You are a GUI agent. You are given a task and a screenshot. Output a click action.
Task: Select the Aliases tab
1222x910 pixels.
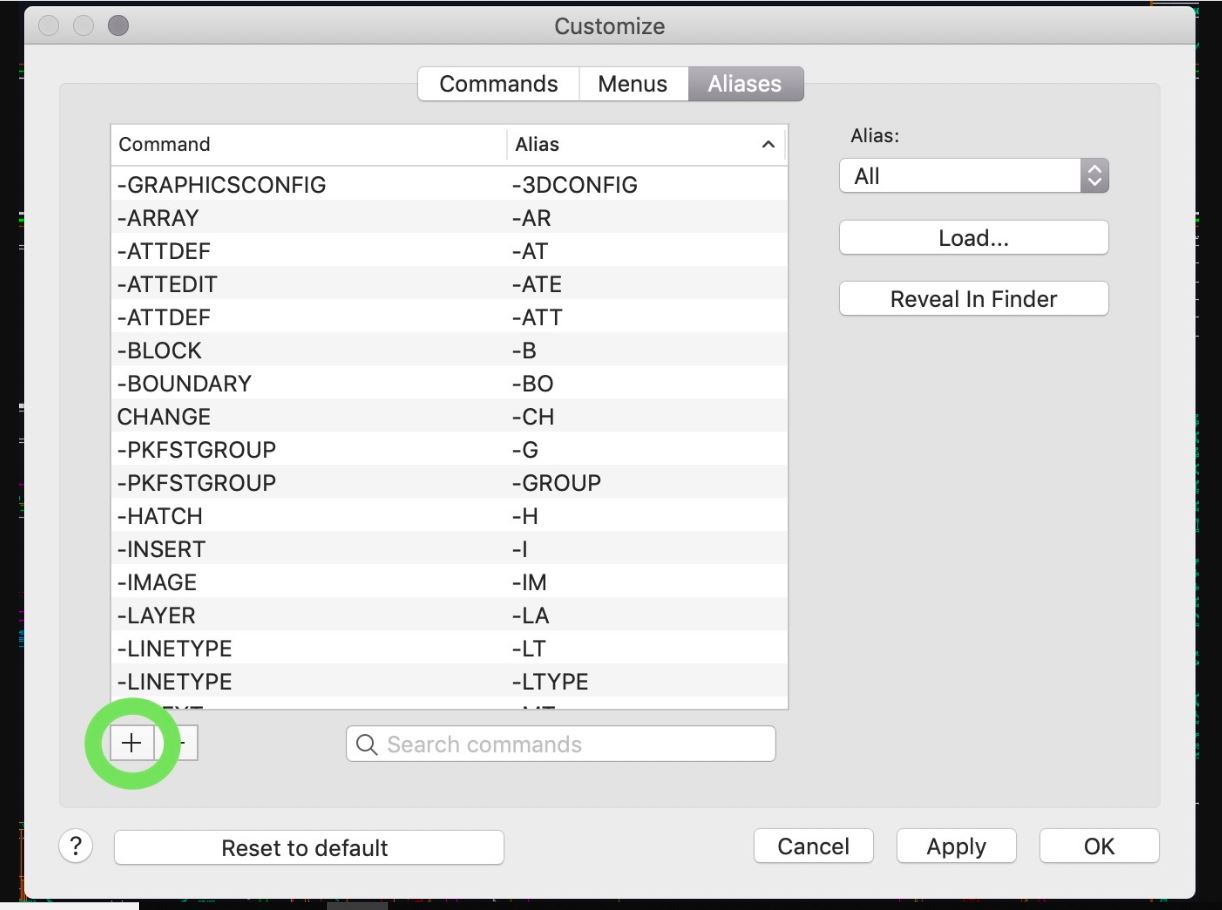click(744, 84)
